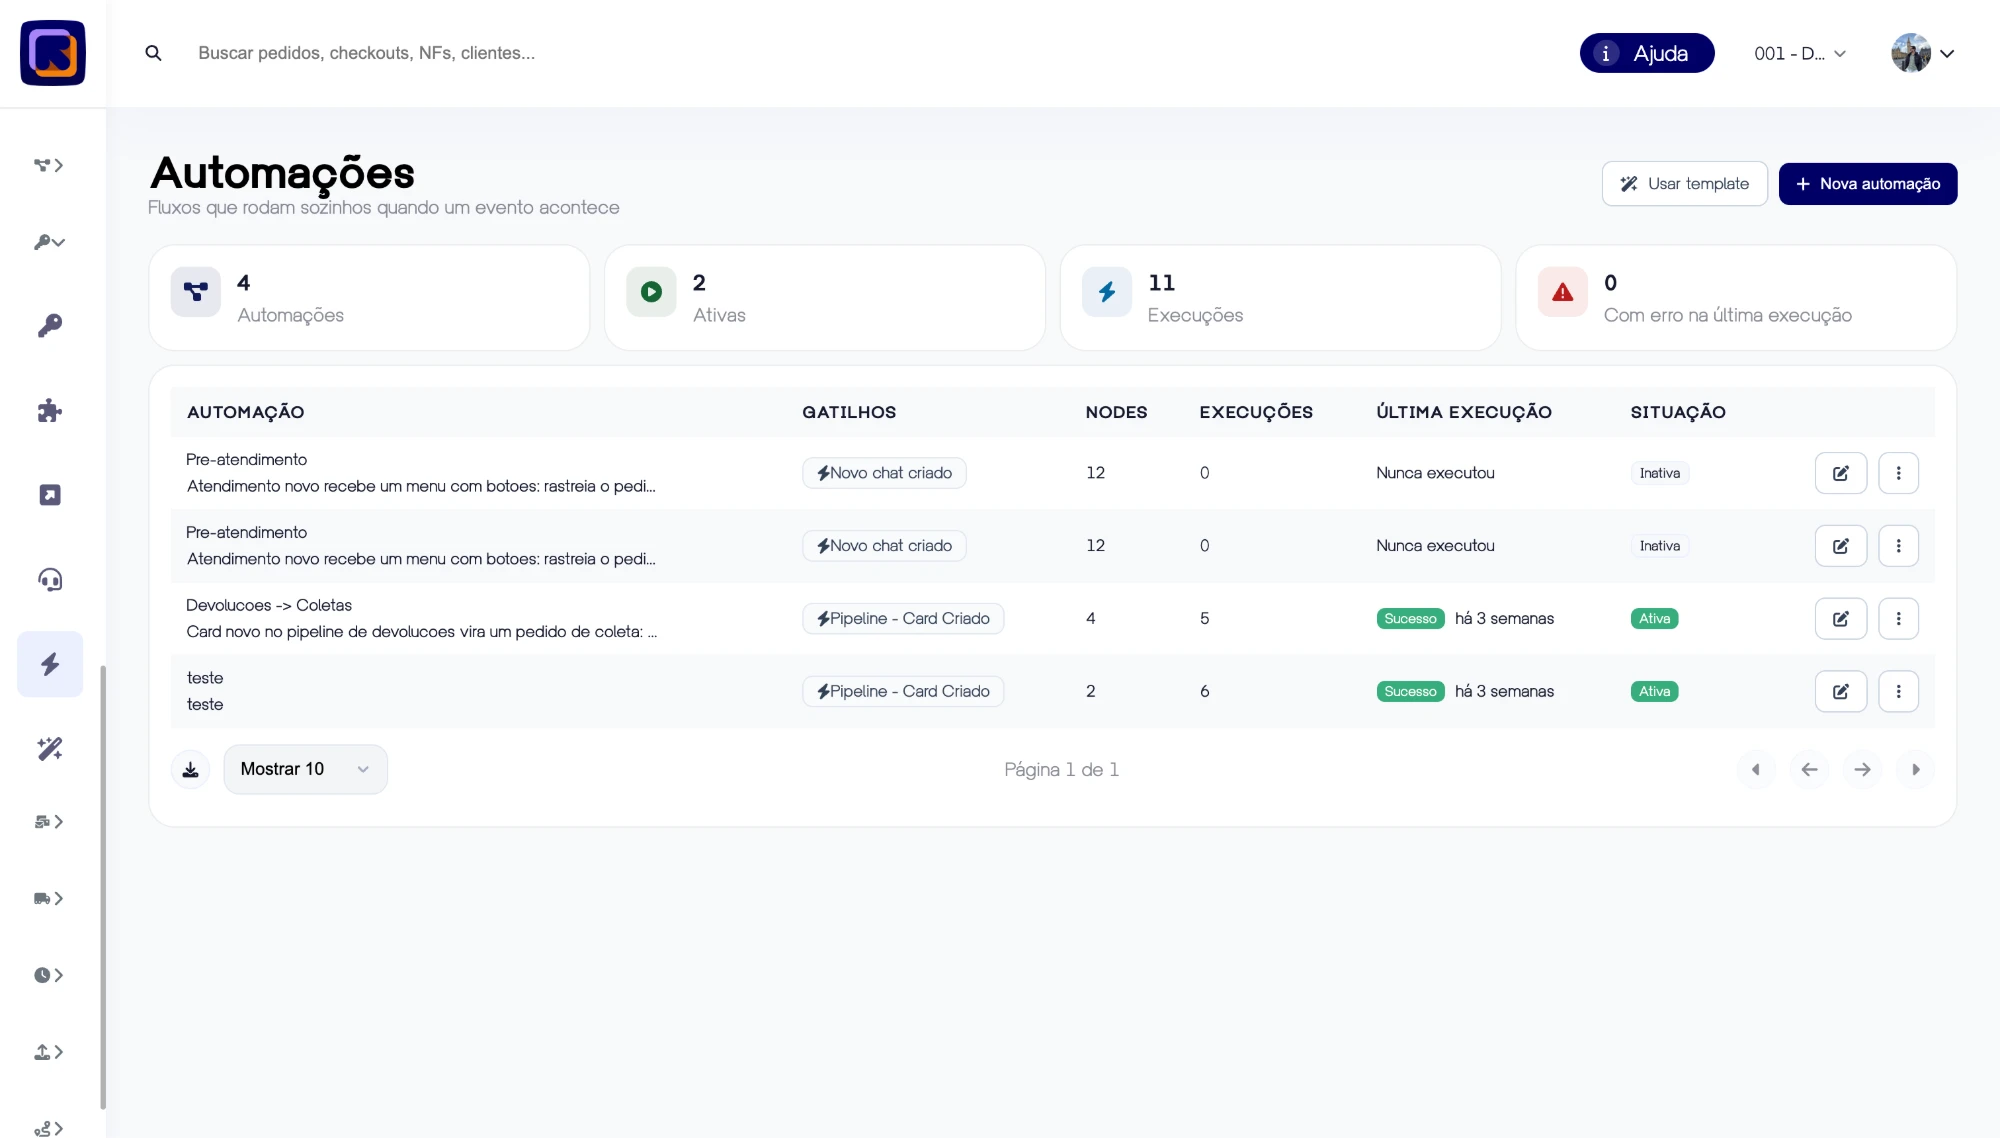Open the 001 - D... store selector
This screenshot has width=2000, height=1138.
click(1800, 54)
